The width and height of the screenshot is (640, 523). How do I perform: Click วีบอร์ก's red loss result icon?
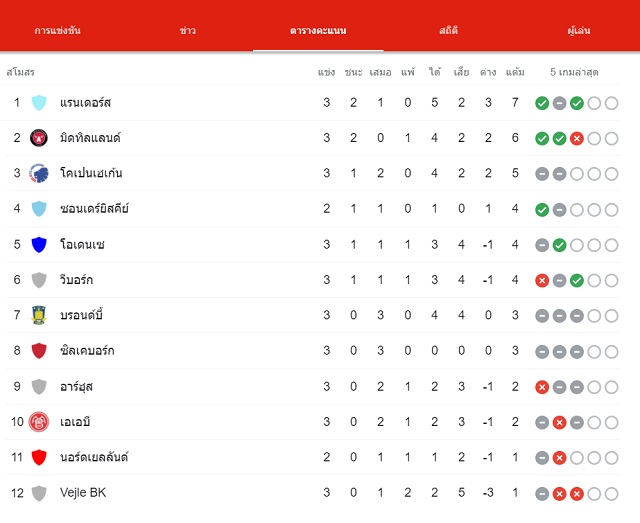point(542,280)
